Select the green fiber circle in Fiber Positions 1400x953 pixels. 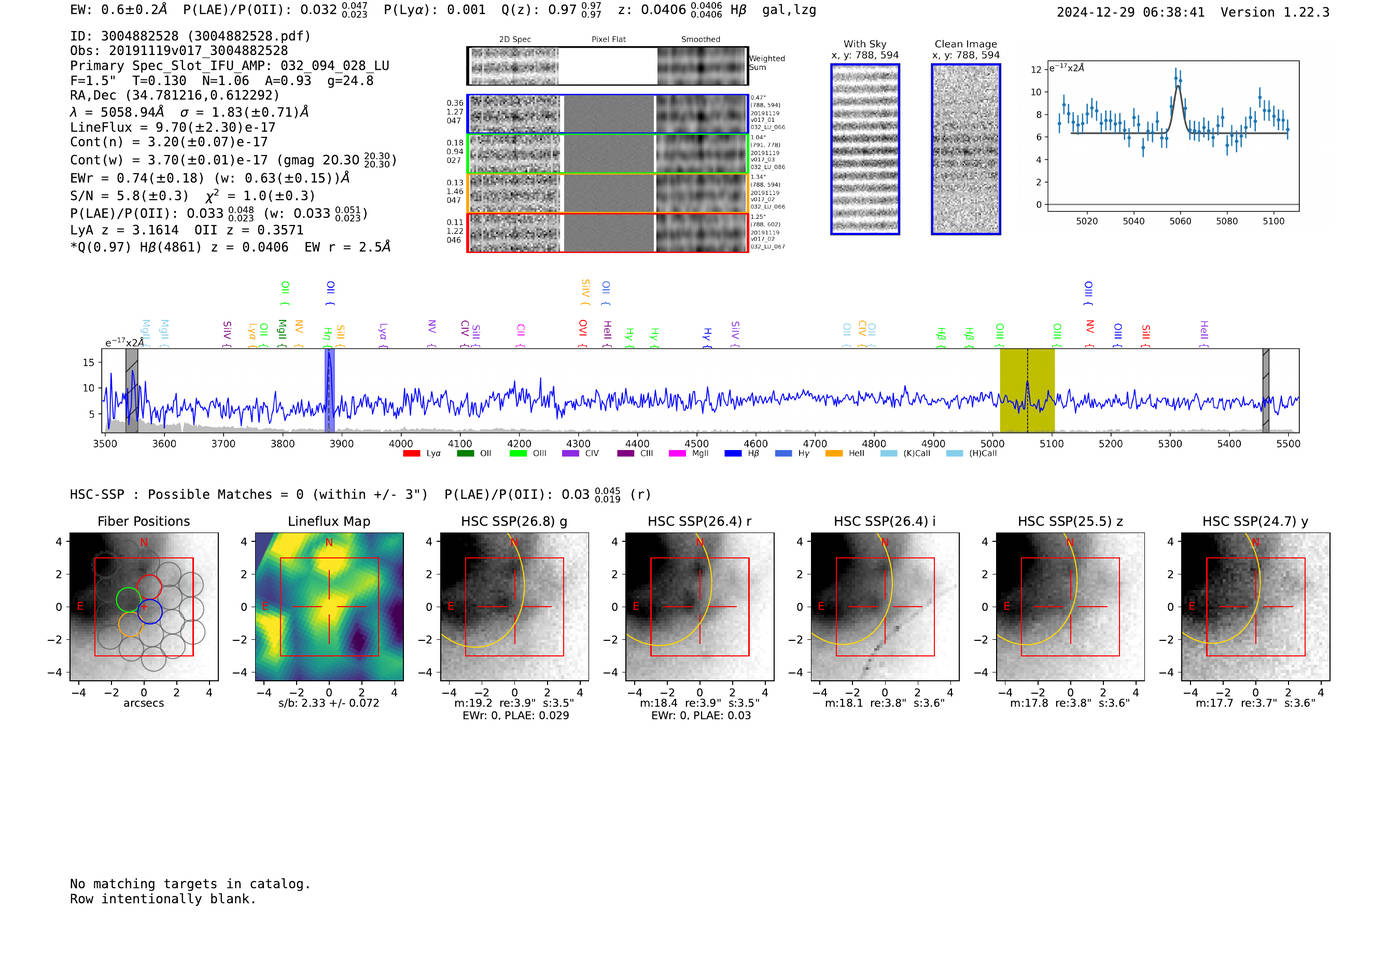coord(128,600)
